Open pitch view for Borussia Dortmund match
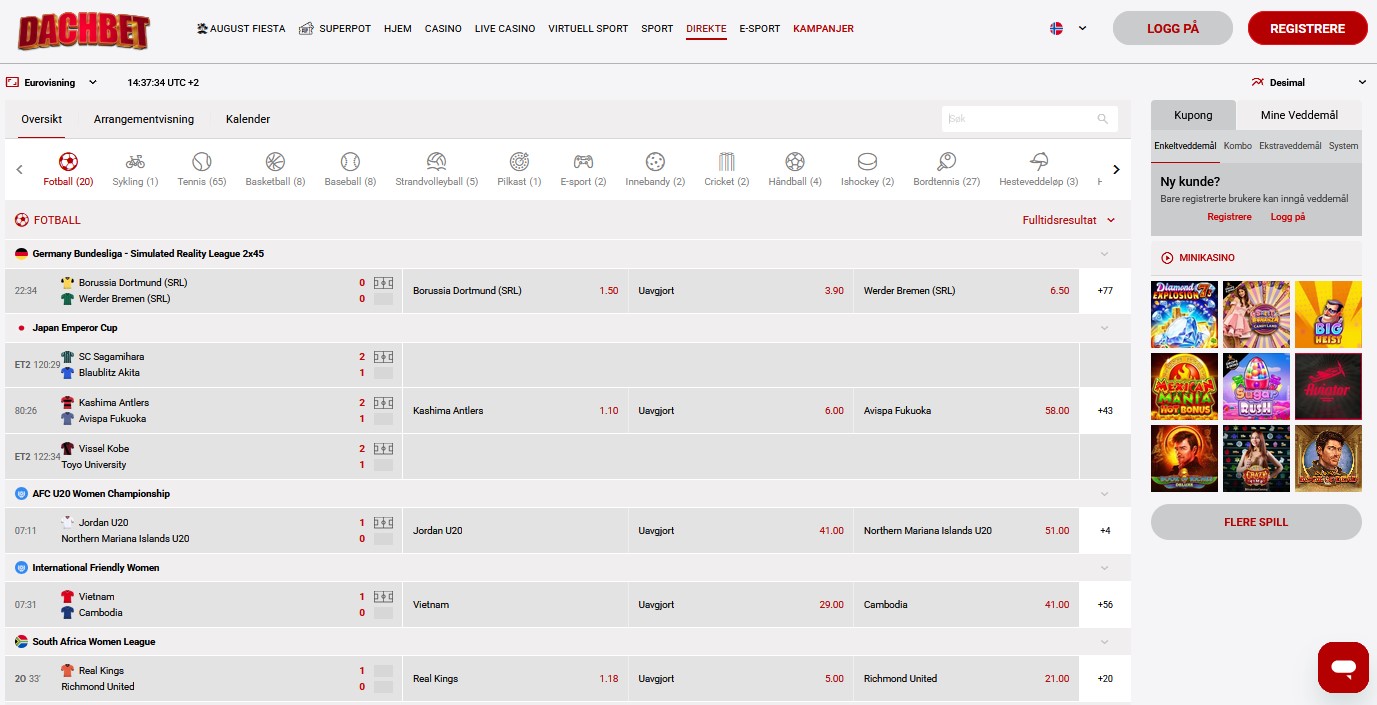 point(383,283)
